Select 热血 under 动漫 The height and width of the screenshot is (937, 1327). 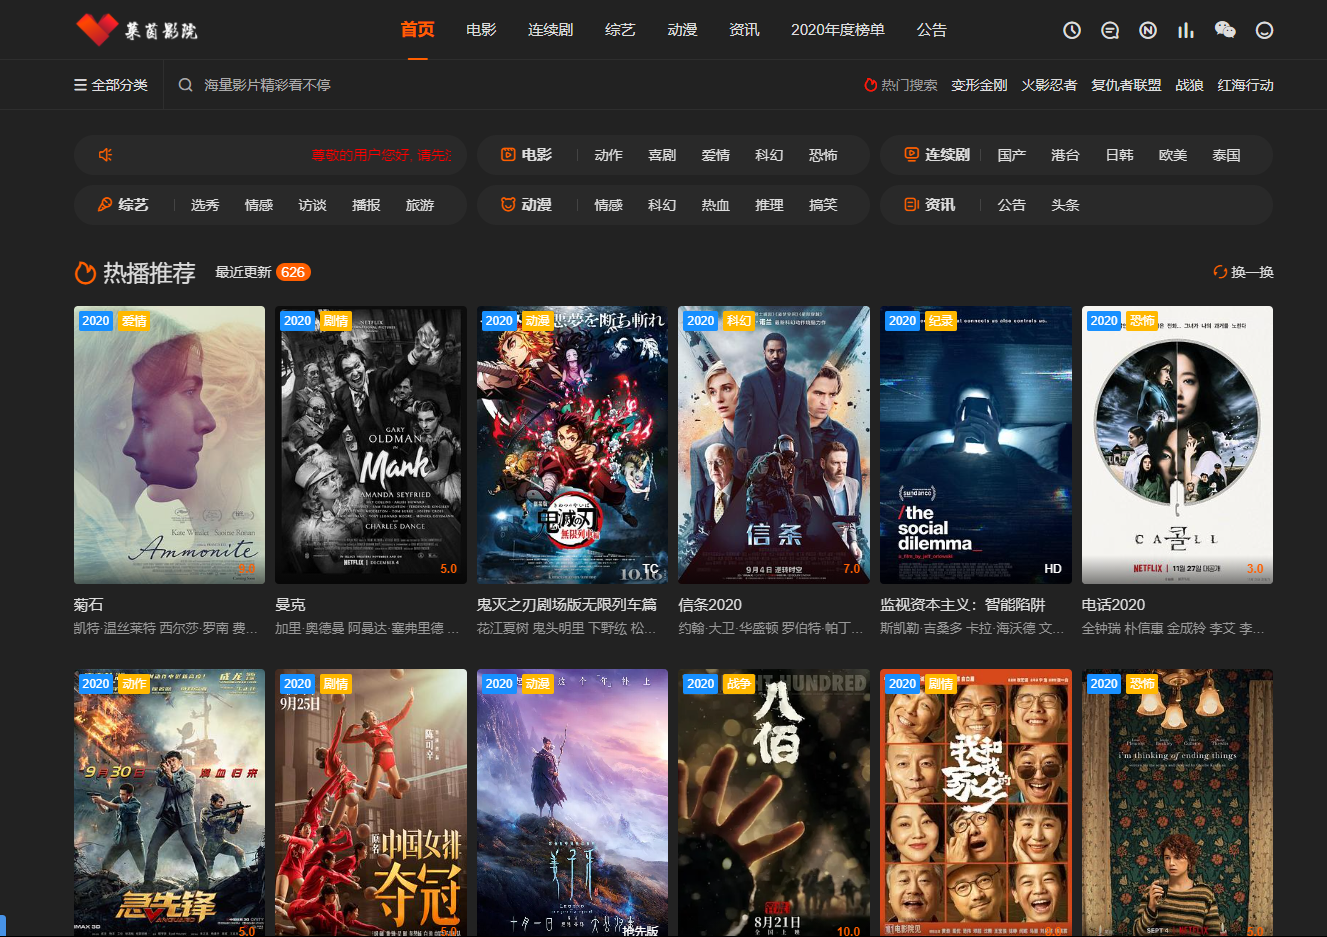point(715,205)
